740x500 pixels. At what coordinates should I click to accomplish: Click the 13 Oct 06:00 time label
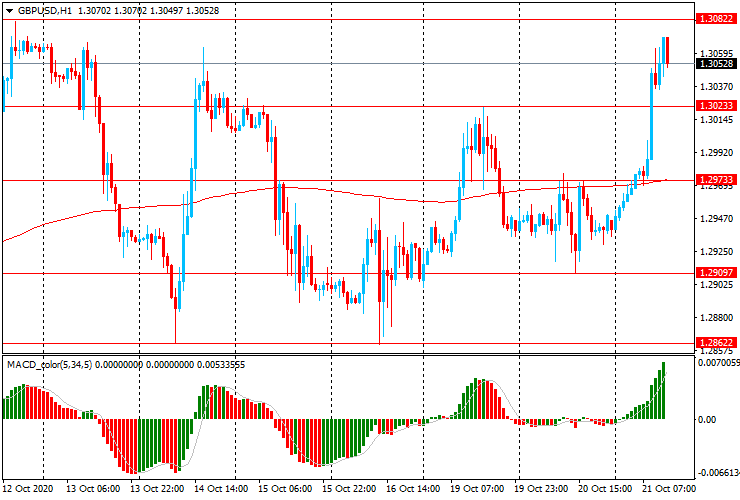coord(92,489)
